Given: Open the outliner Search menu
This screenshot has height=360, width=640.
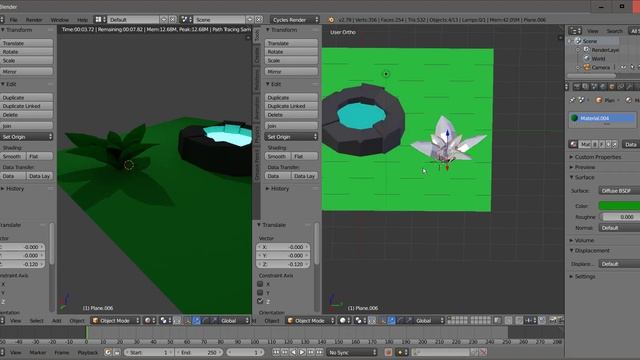Looking at the screenshot, I should point(614,31).
